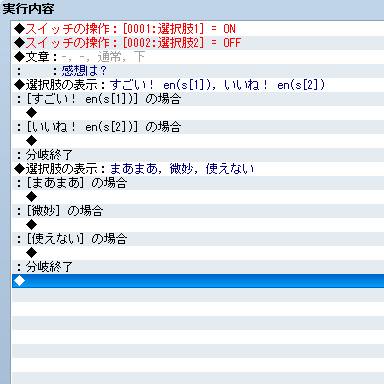Select the [微妙] の場合 branch row
This screenshot has height=384, width=384.
(x=198, y=211)
